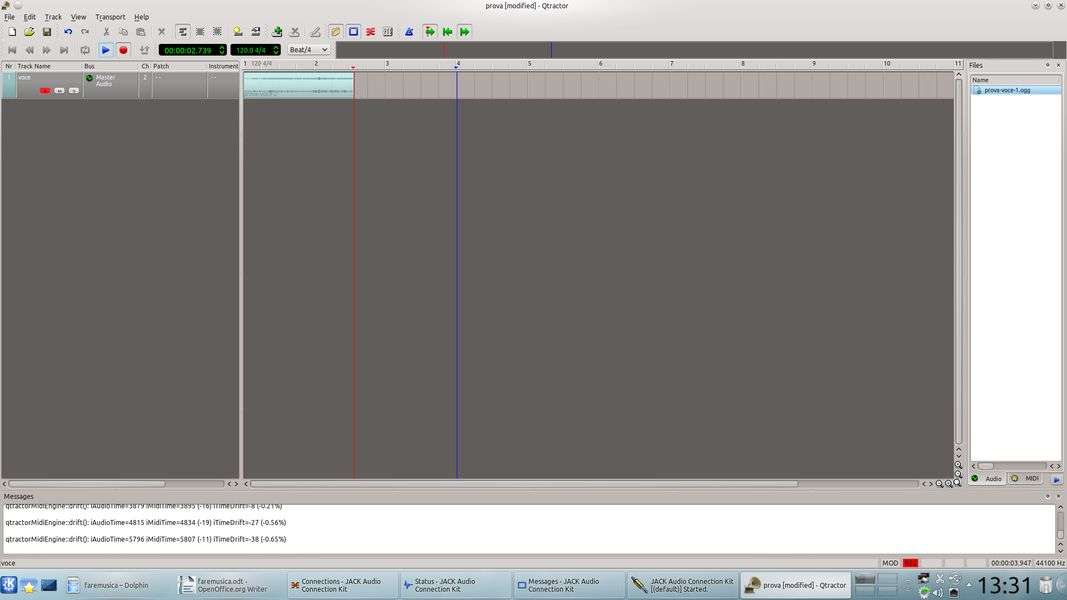Switch to the Audio files tab
This screenshot has width=1067, height=600.
(988, 479)
